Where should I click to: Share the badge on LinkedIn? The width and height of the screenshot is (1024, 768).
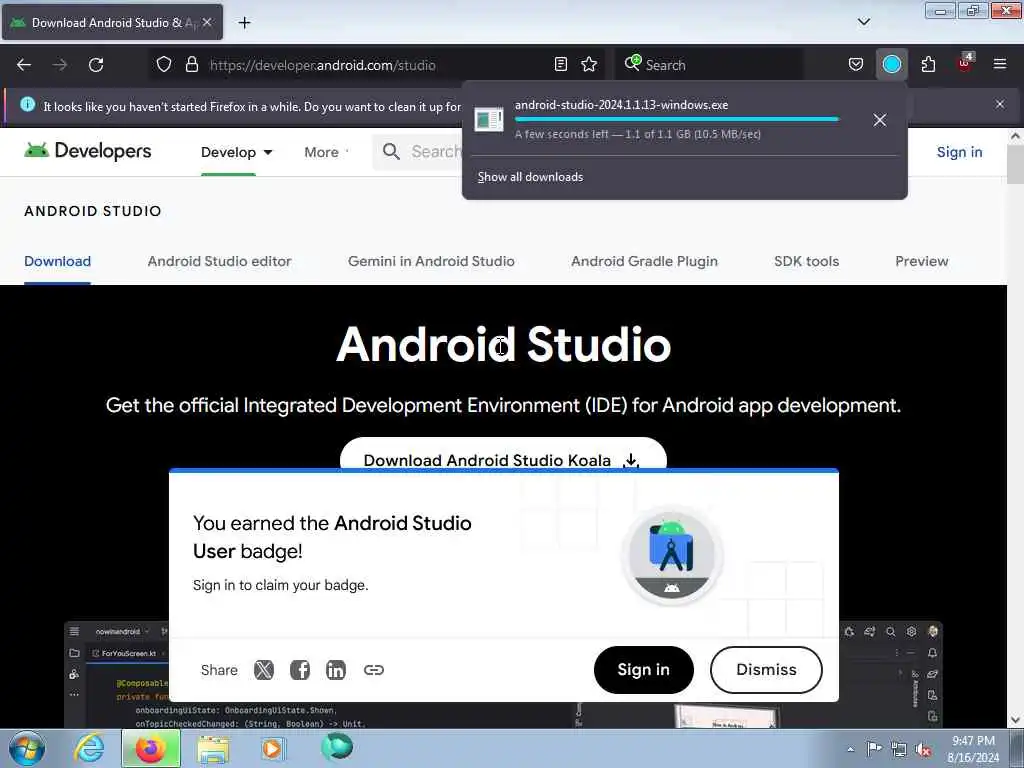coord(336,670)
